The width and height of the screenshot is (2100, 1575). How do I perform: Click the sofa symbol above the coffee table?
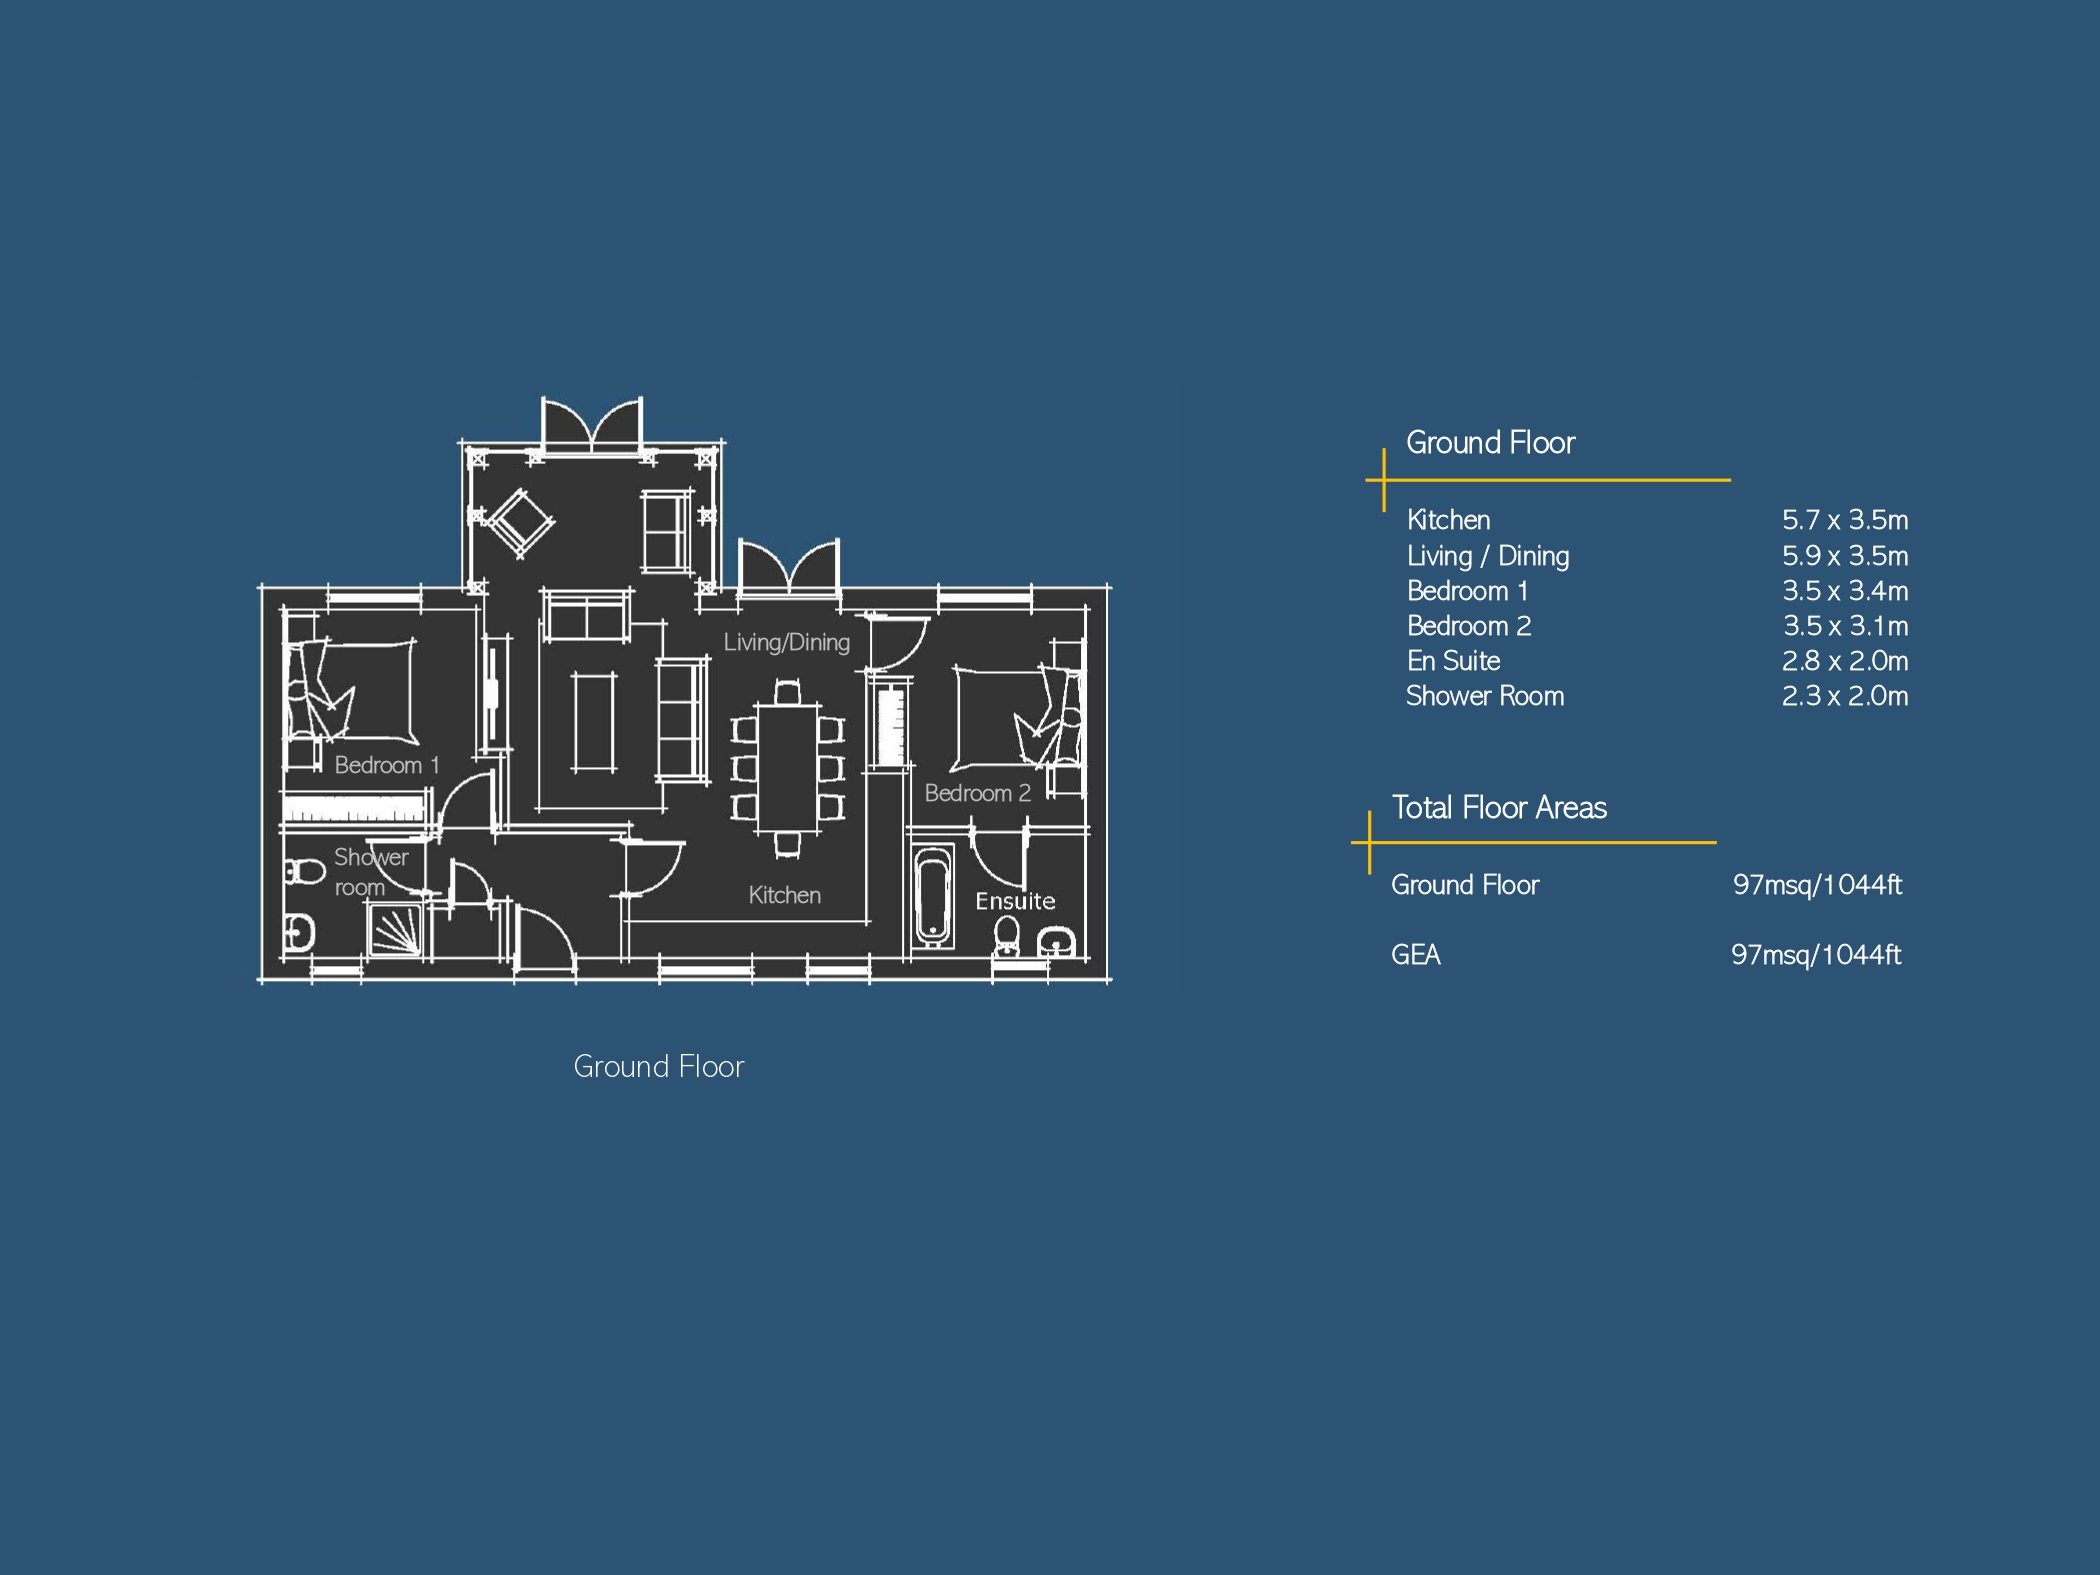click(x=587, y=614)
